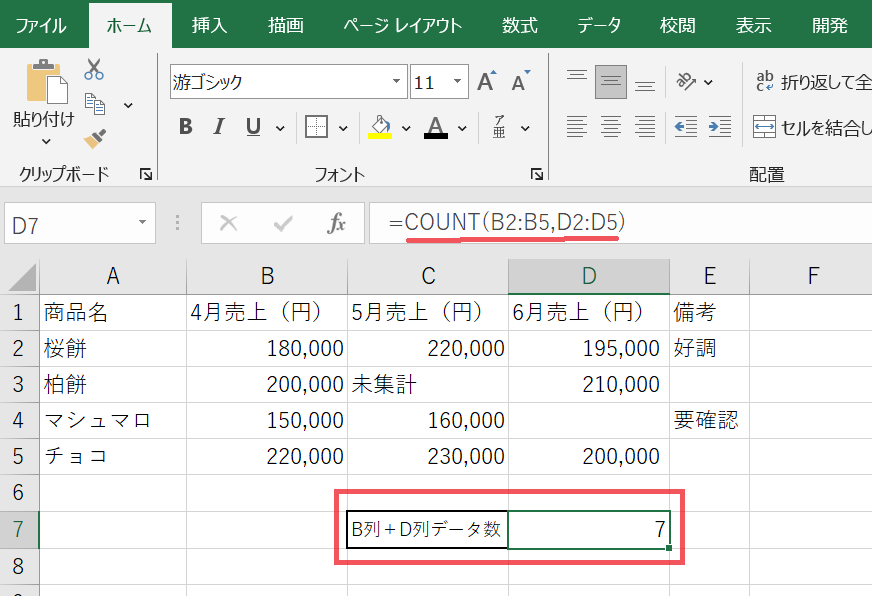Click the セルを結合 merge cells button
Screen dimensions: 872x596
click(x=810, y=127)
